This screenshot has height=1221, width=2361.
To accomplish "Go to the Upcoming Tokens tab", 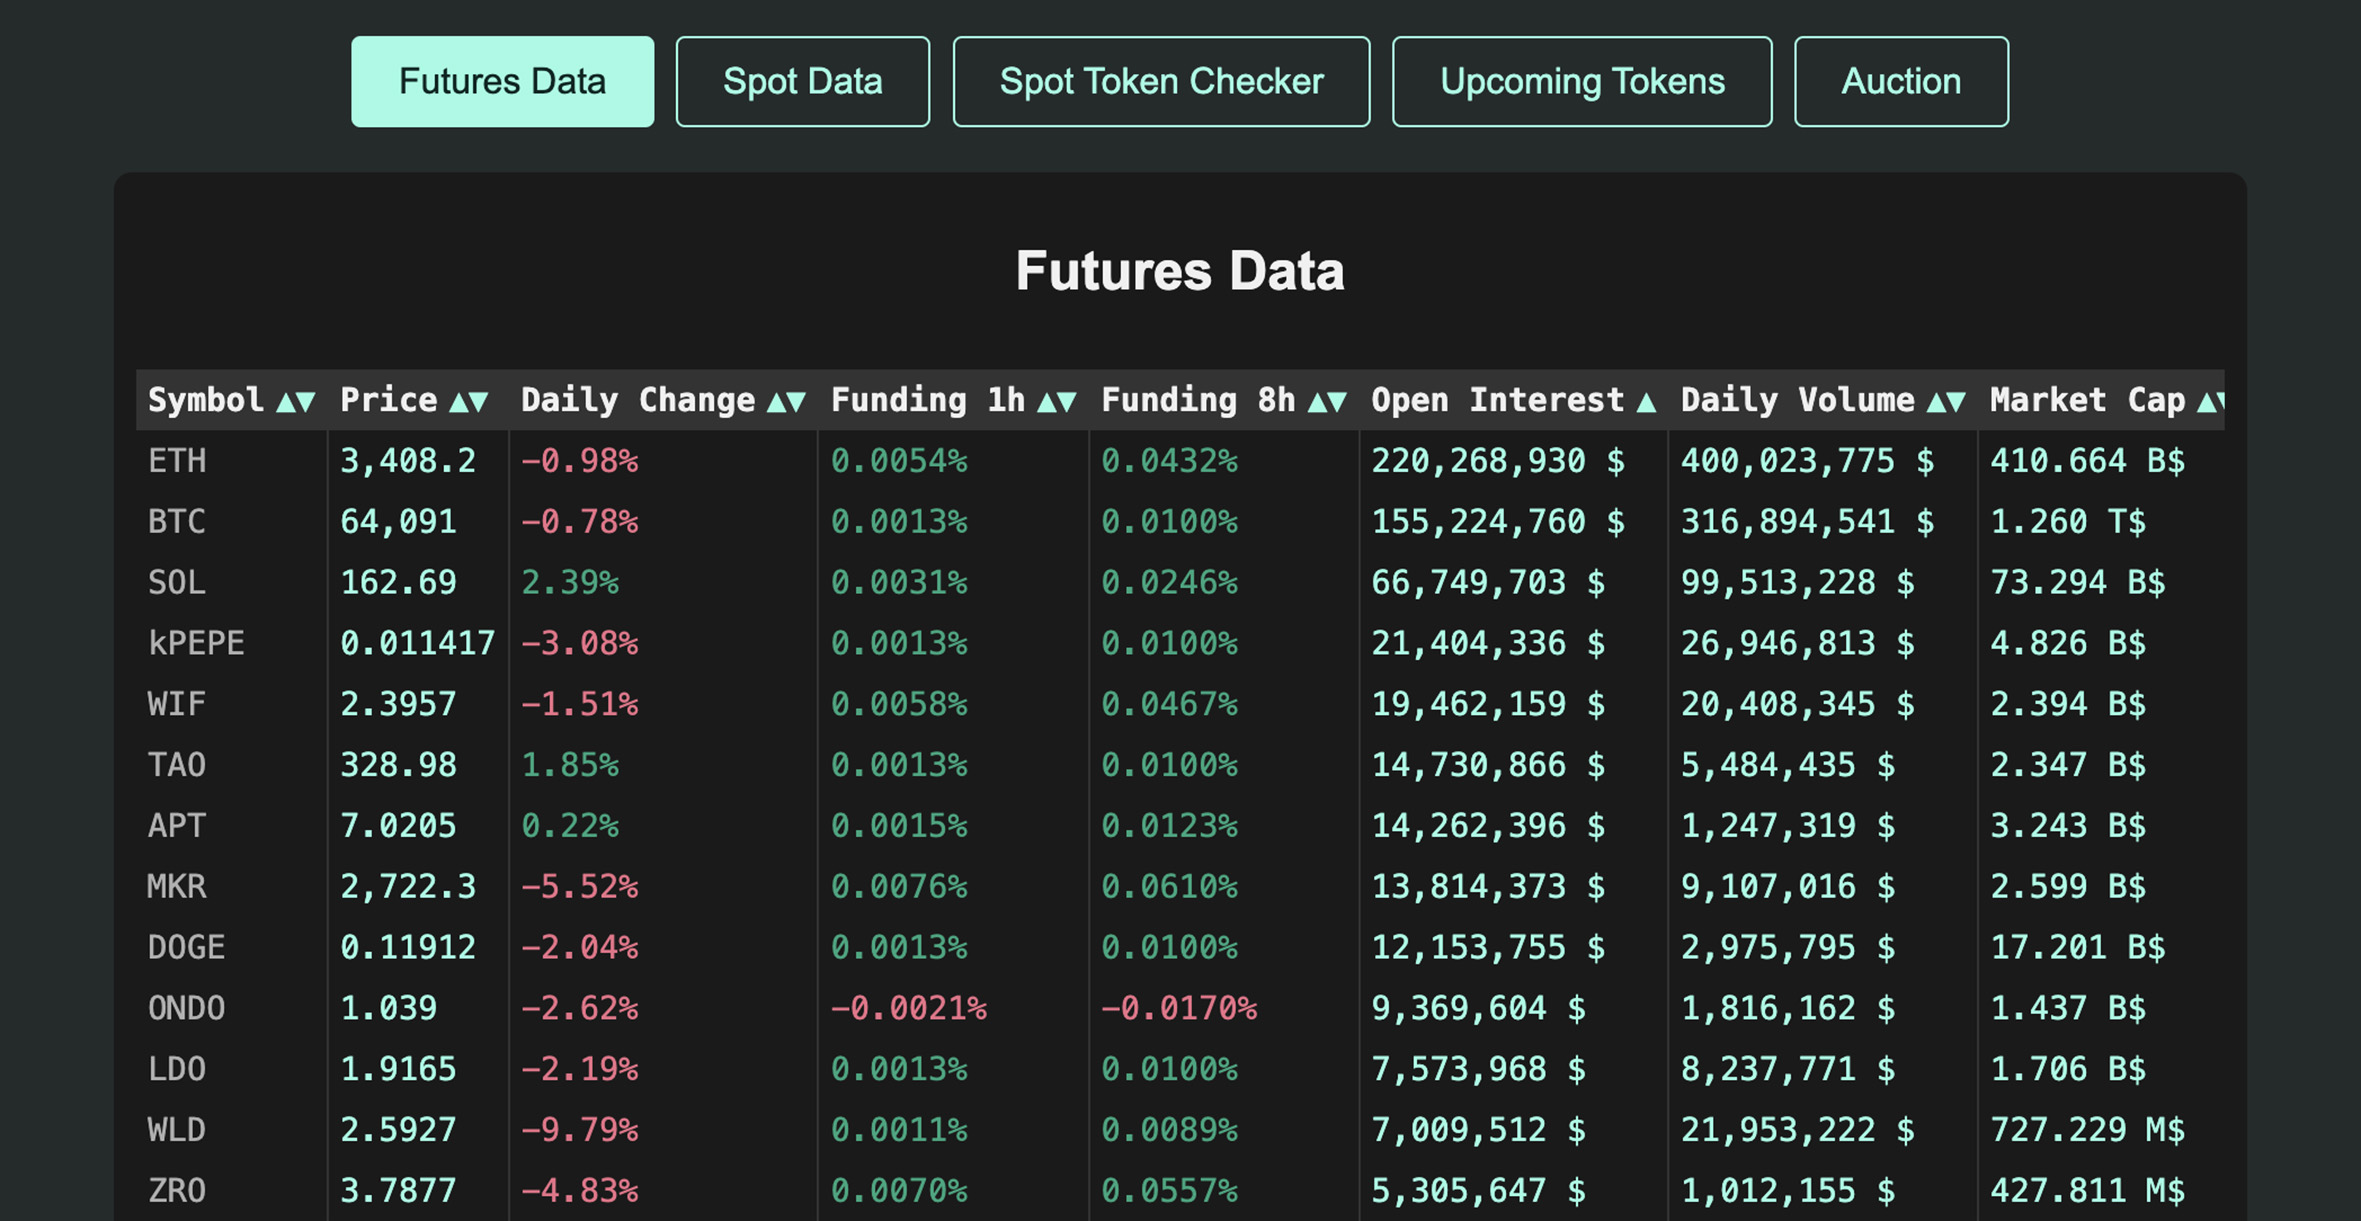I will point(1582,82).
